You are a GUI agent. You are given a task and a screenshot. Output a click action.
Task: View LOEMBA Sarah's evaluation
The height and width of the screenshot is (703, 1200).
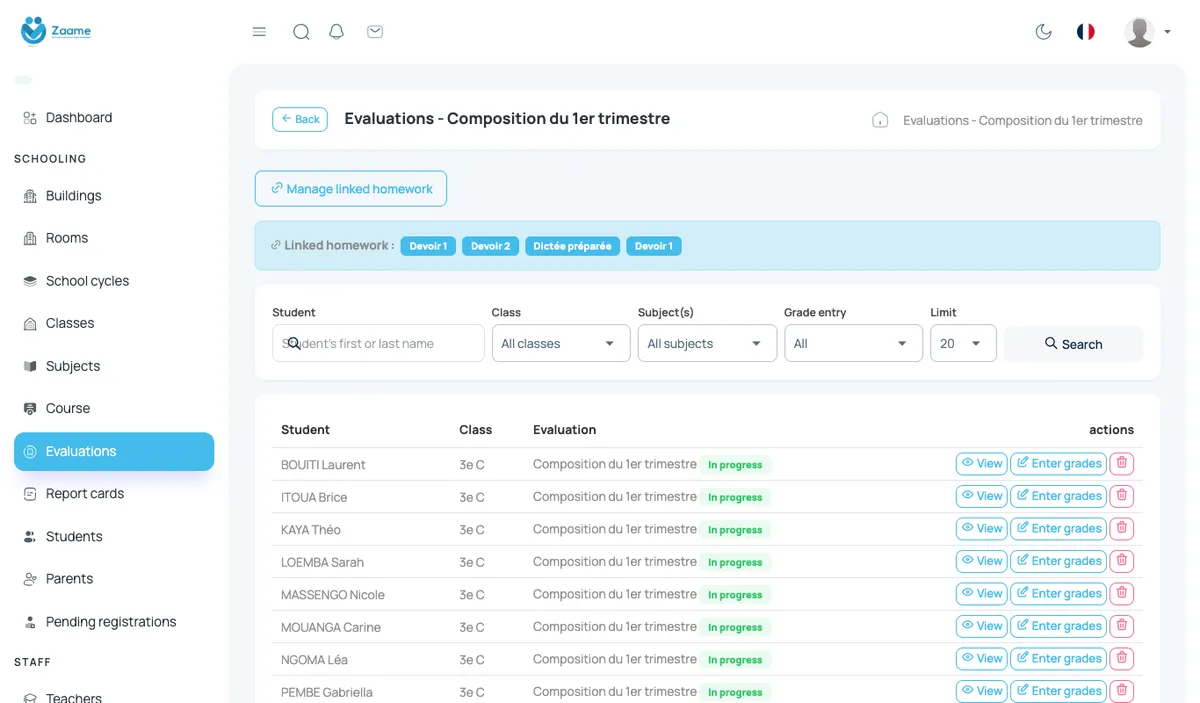pyautogui.click(x=982, y=561)
